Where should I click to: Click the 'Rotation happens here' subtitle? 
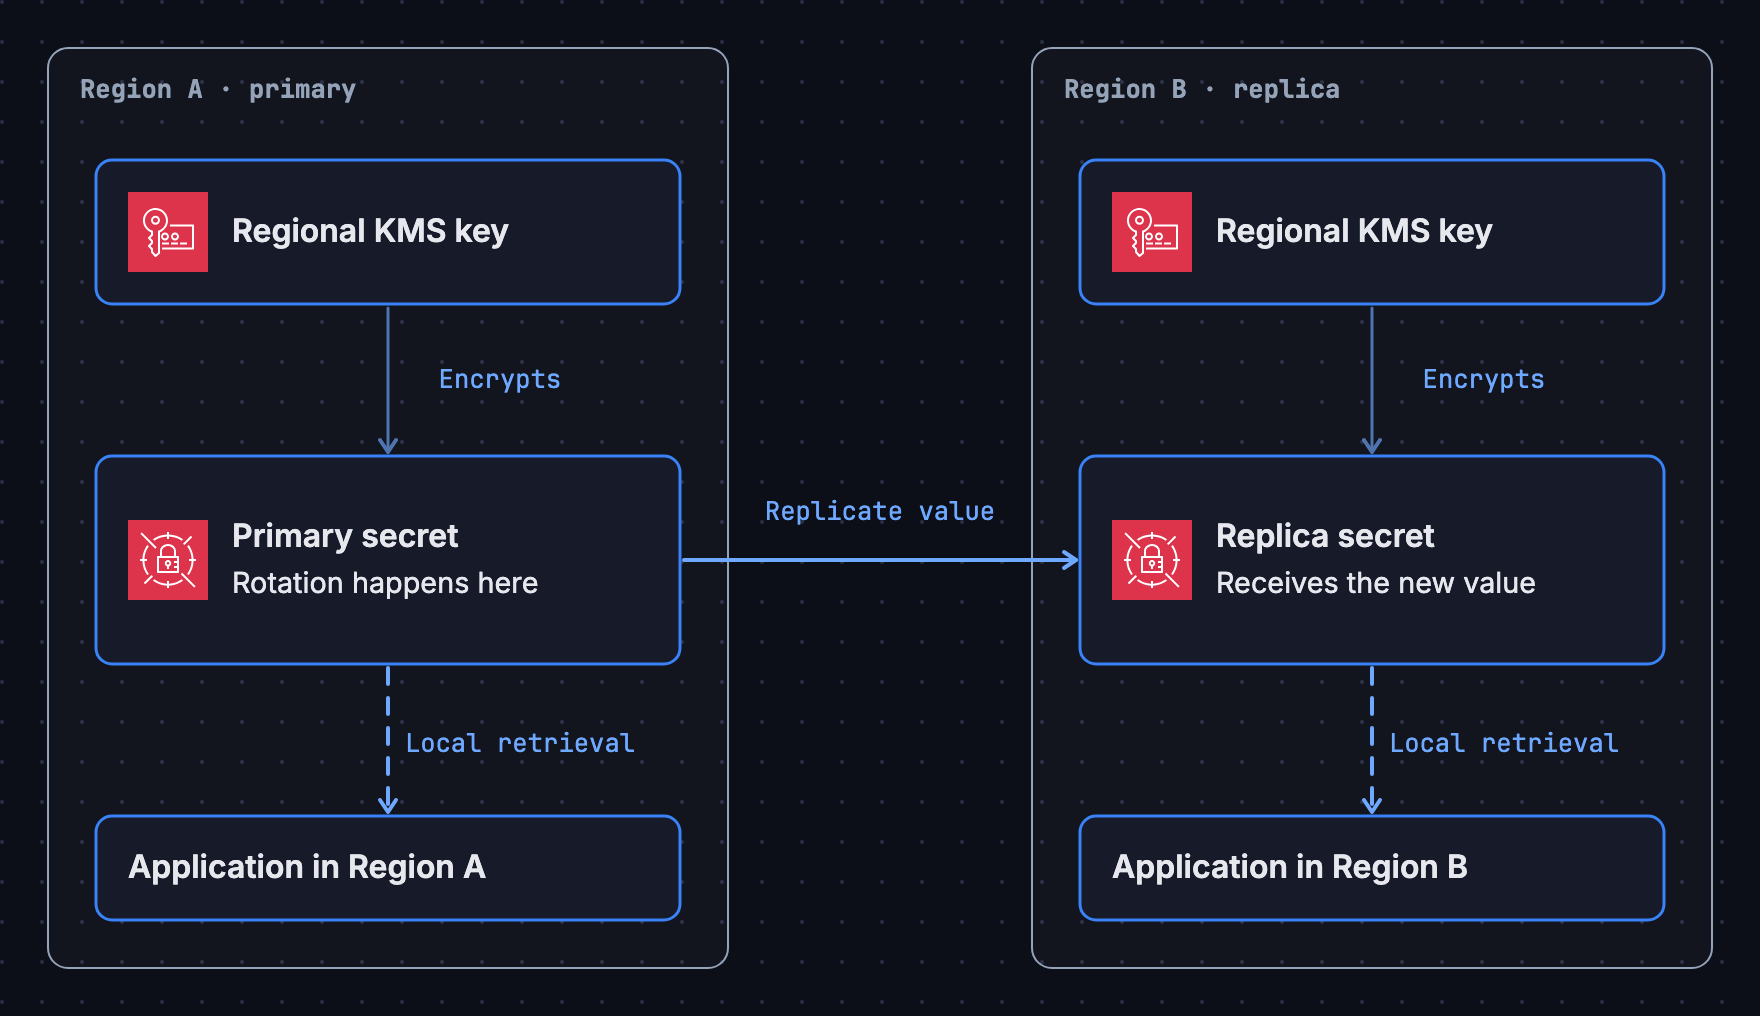point(385,583)
